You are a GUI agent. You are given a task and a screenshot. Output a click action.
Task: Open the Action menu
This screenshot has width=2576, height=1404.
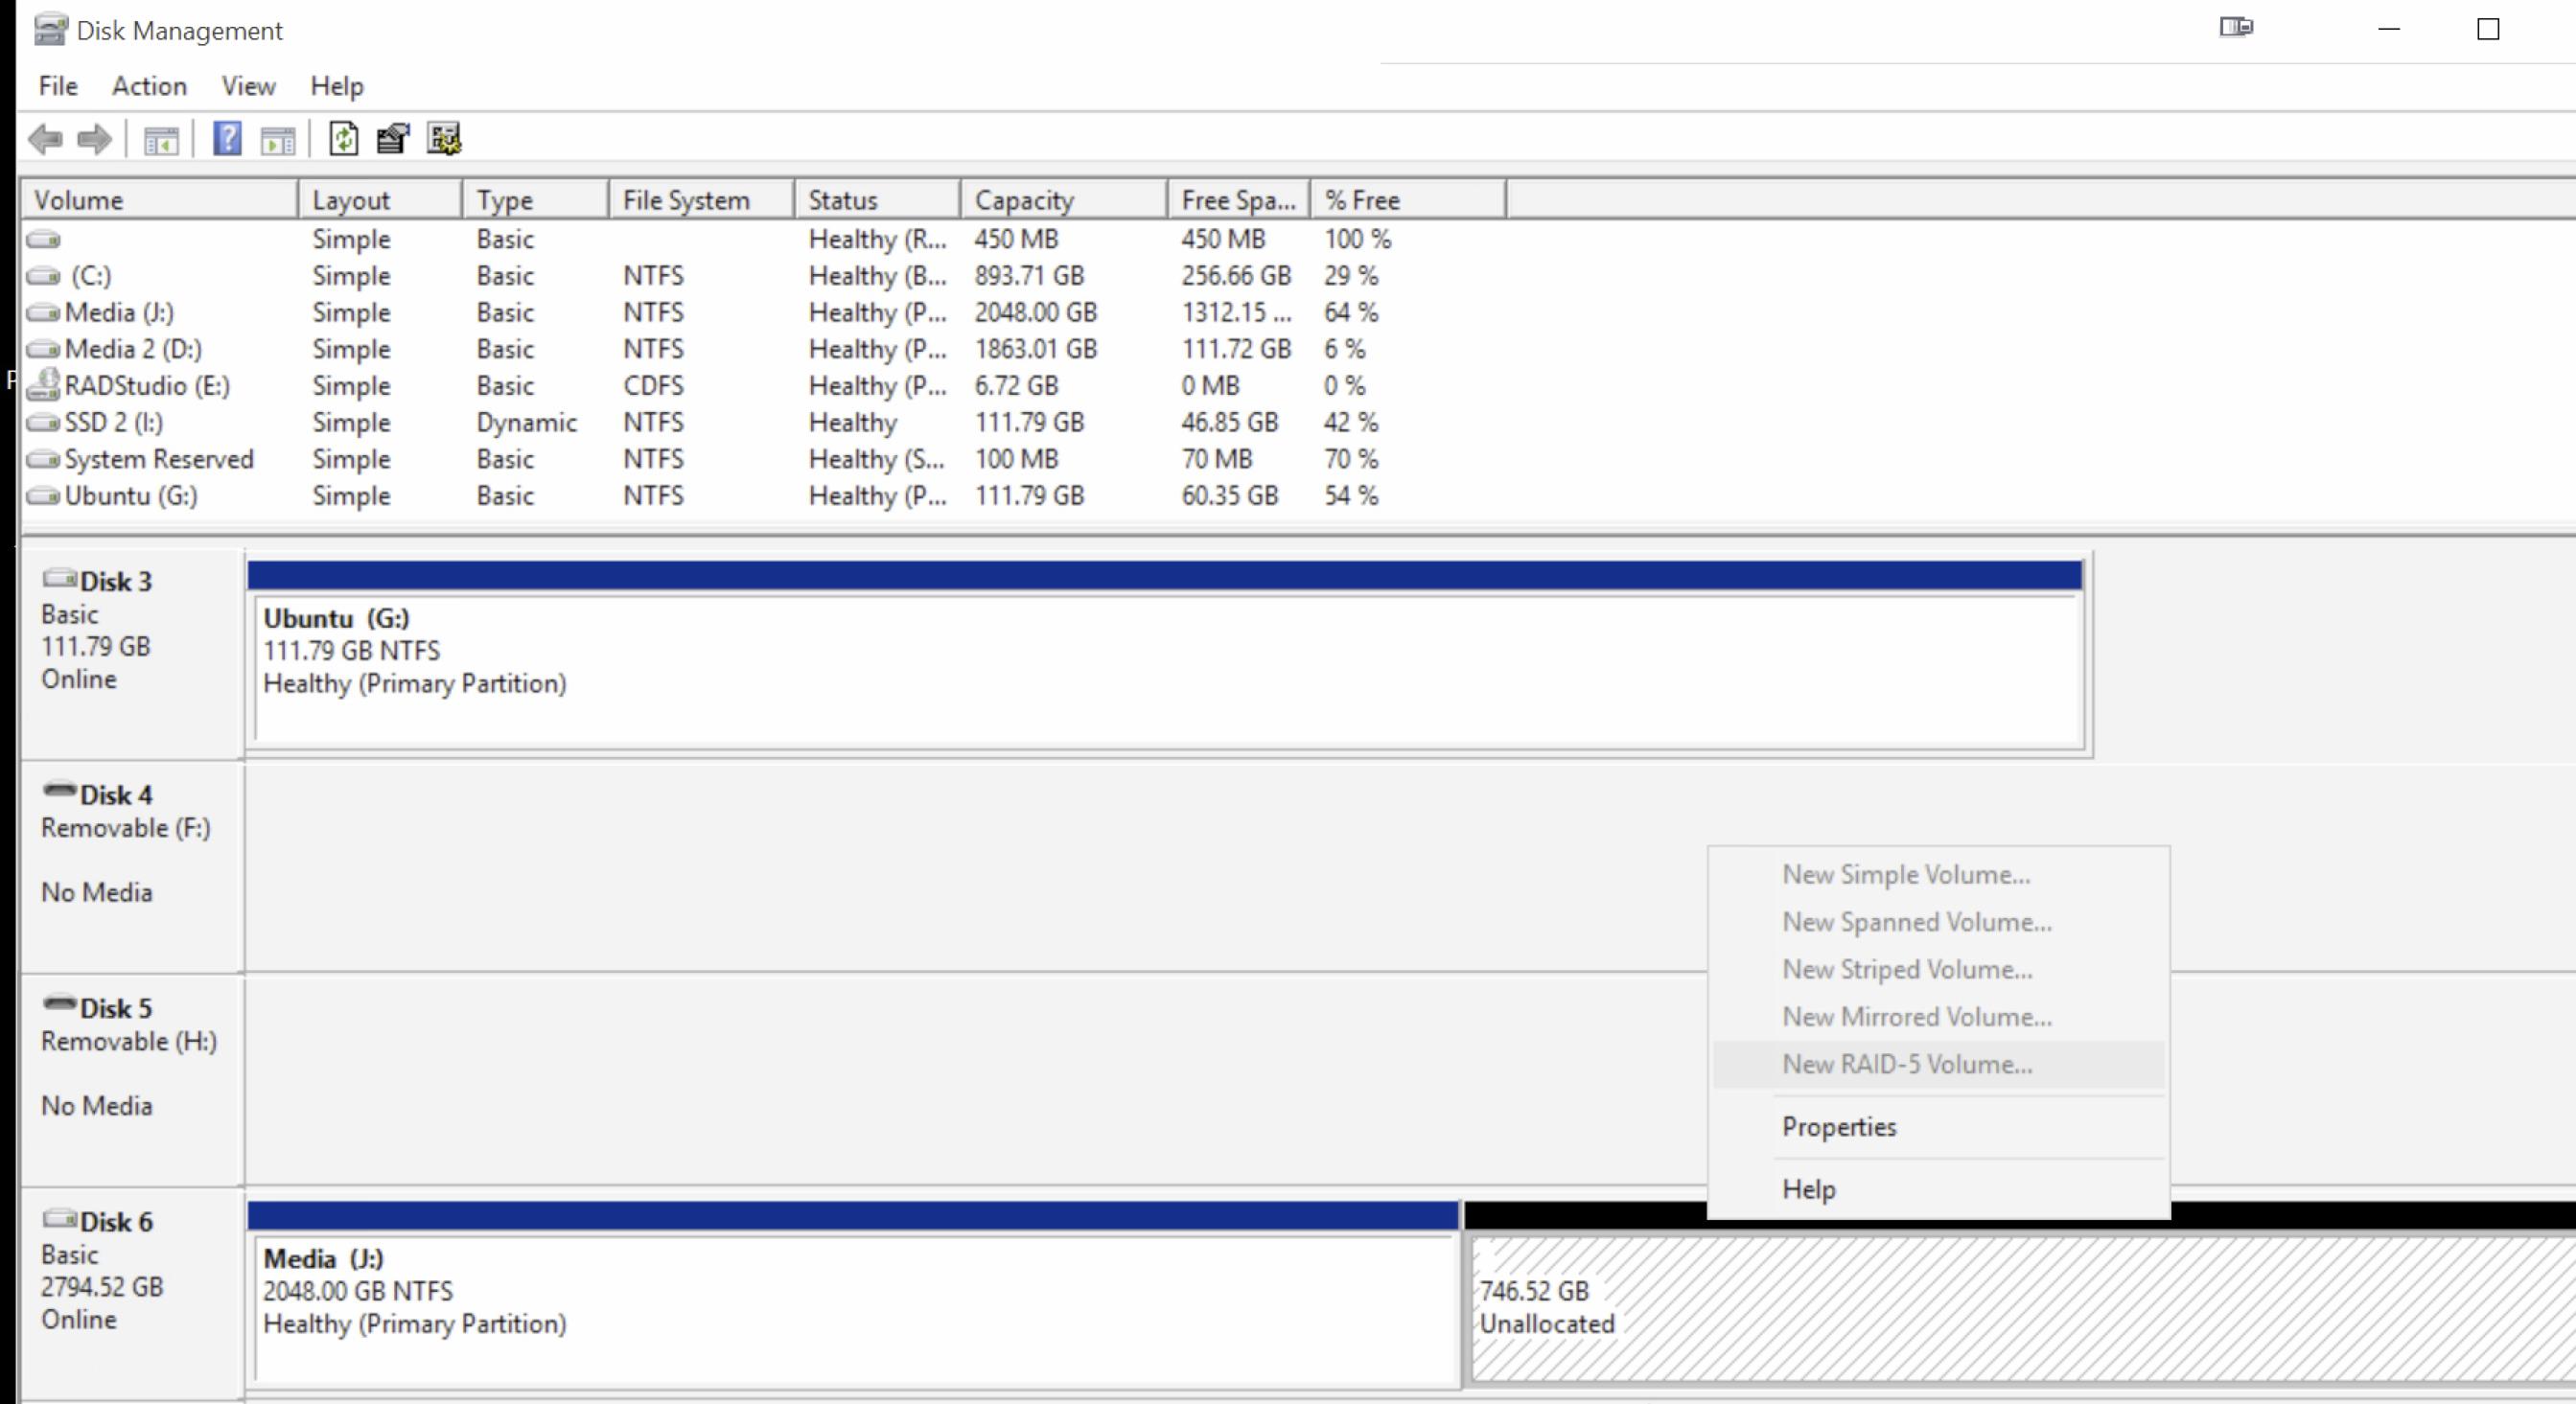(x=149, y=86)
